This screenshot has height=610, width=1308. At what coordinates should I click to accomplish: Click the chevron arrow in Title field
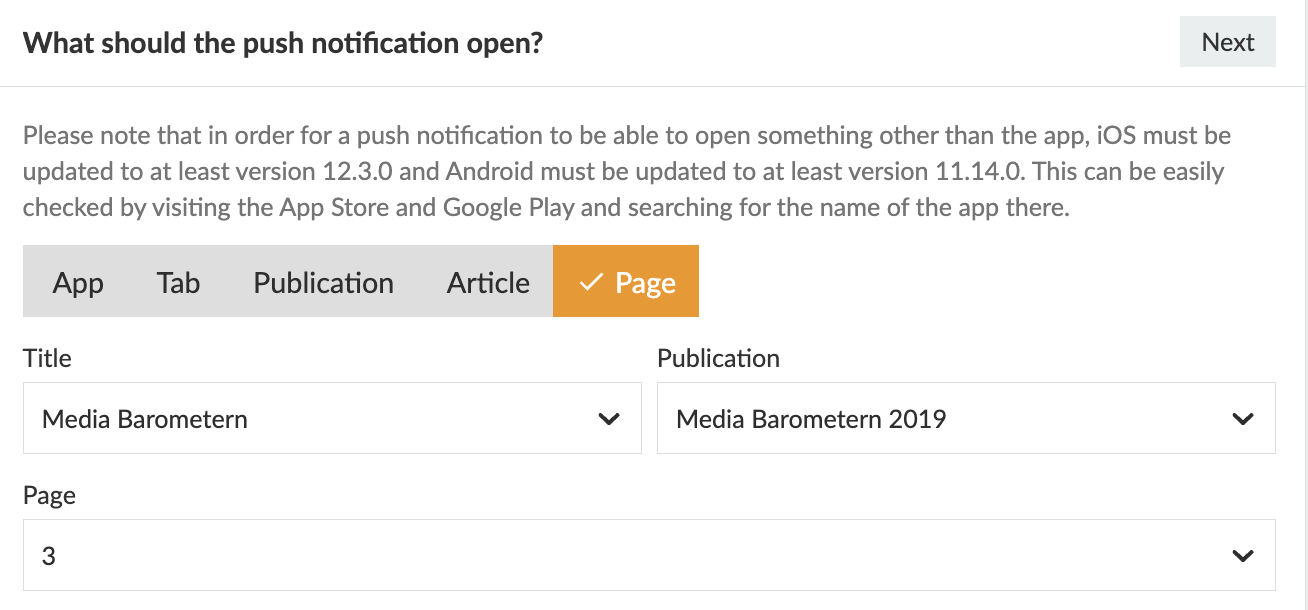[x=608, y=419]
